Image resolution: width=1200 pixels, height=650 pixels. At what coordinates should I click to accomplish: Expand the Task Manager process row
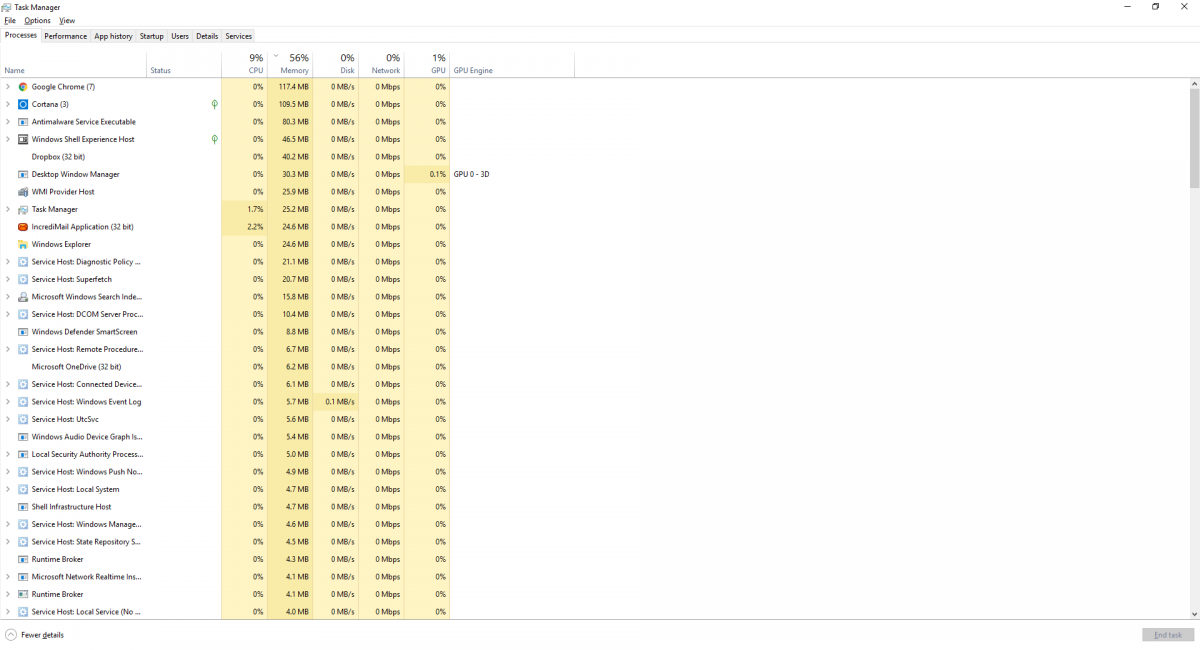[x=8, y=209]
